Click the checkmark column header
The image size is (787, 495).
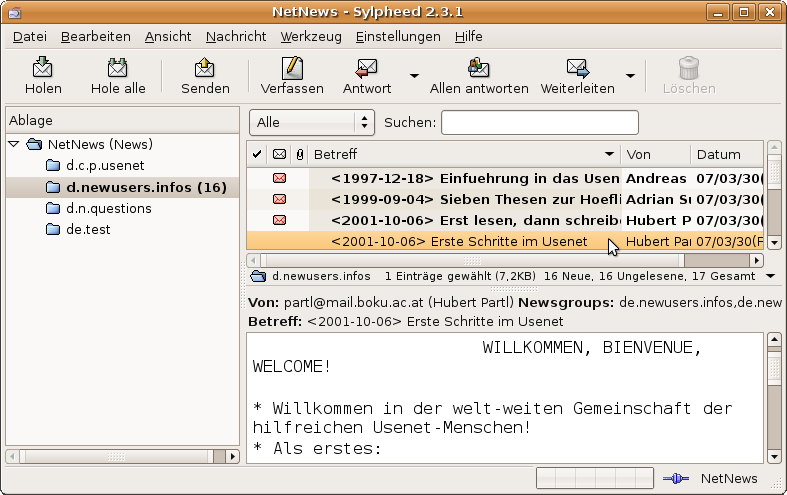click(257, 155)
